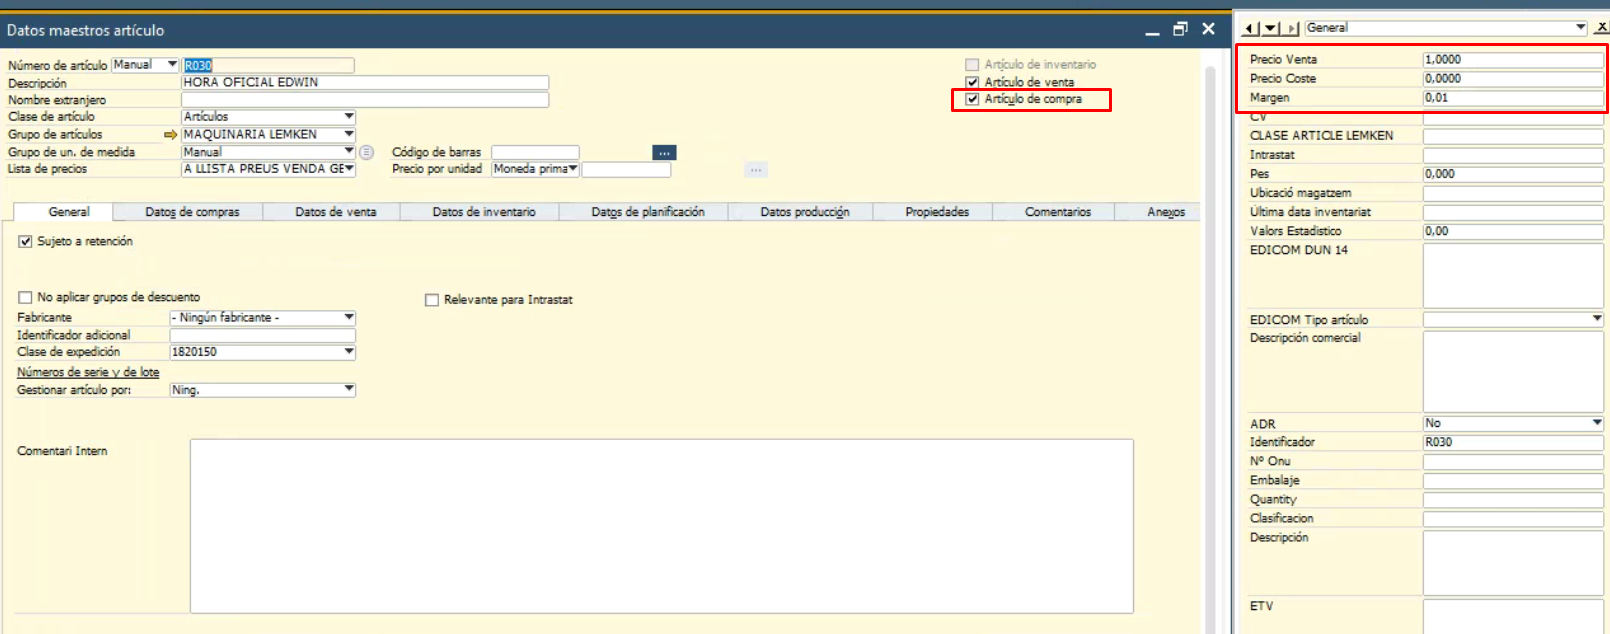Switch to Datos de venta tab
The image size is (1610, 634).
pyautogui.click(x=336, y=212)
